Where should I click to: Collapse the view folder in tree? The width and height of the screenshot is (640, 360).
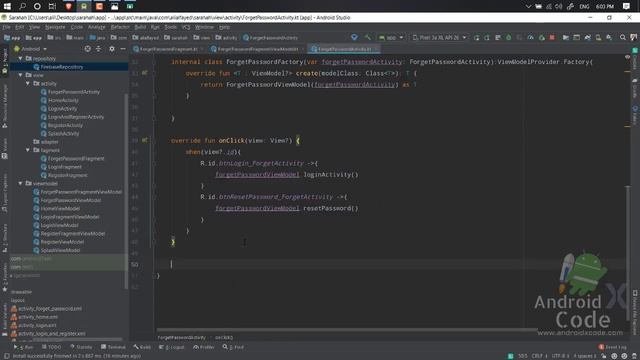coord(20,75)
